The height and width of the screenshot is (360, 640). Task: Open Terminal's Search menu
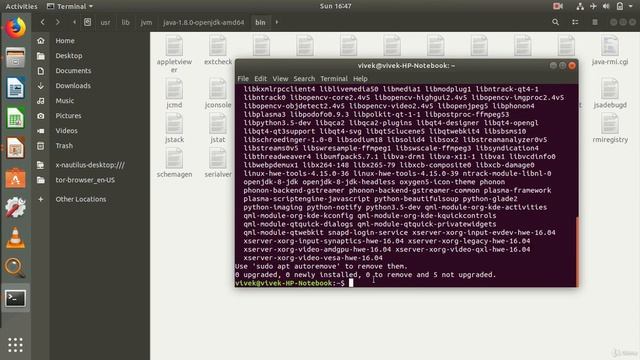click(x=304, y=78)
